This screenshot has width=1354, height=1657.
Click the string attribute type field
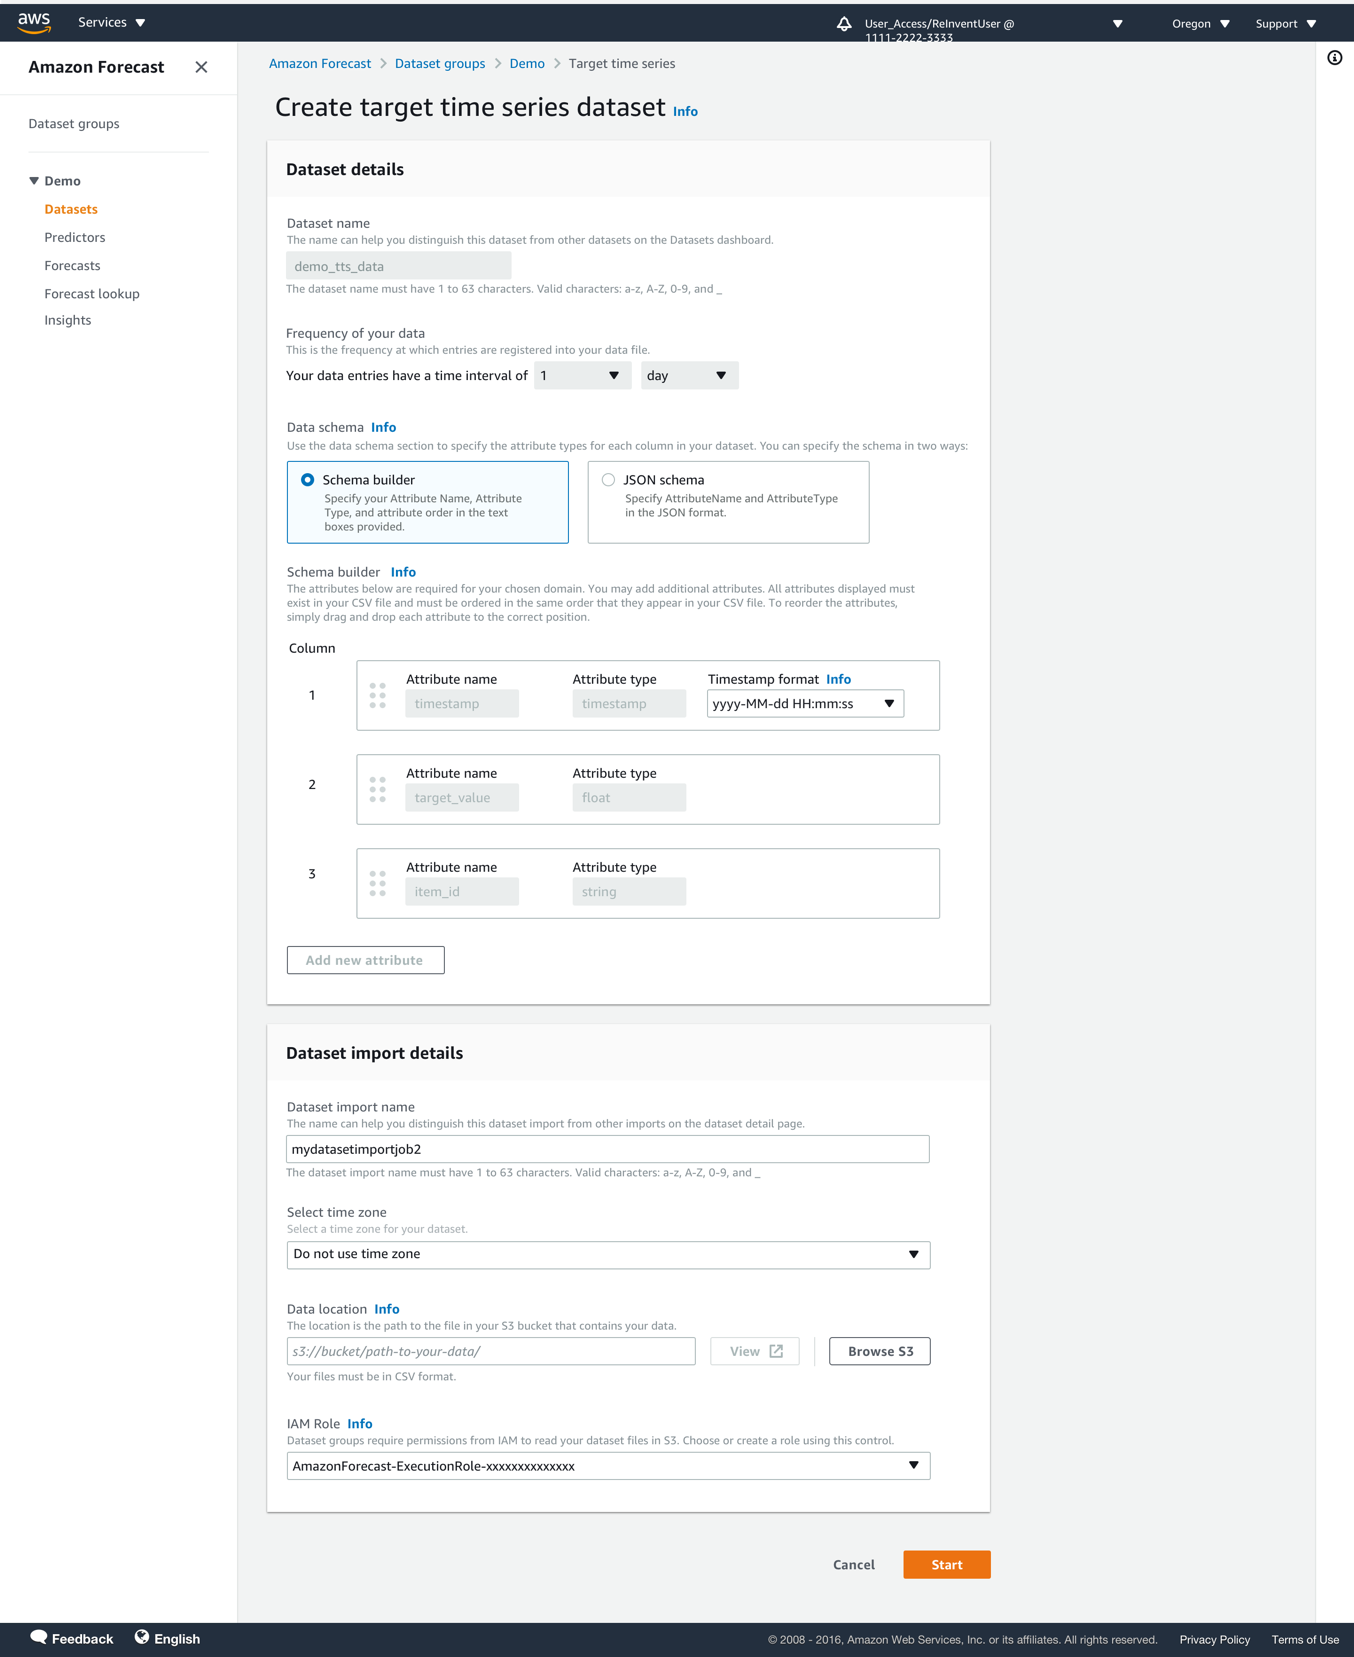[x=629, y=891]
